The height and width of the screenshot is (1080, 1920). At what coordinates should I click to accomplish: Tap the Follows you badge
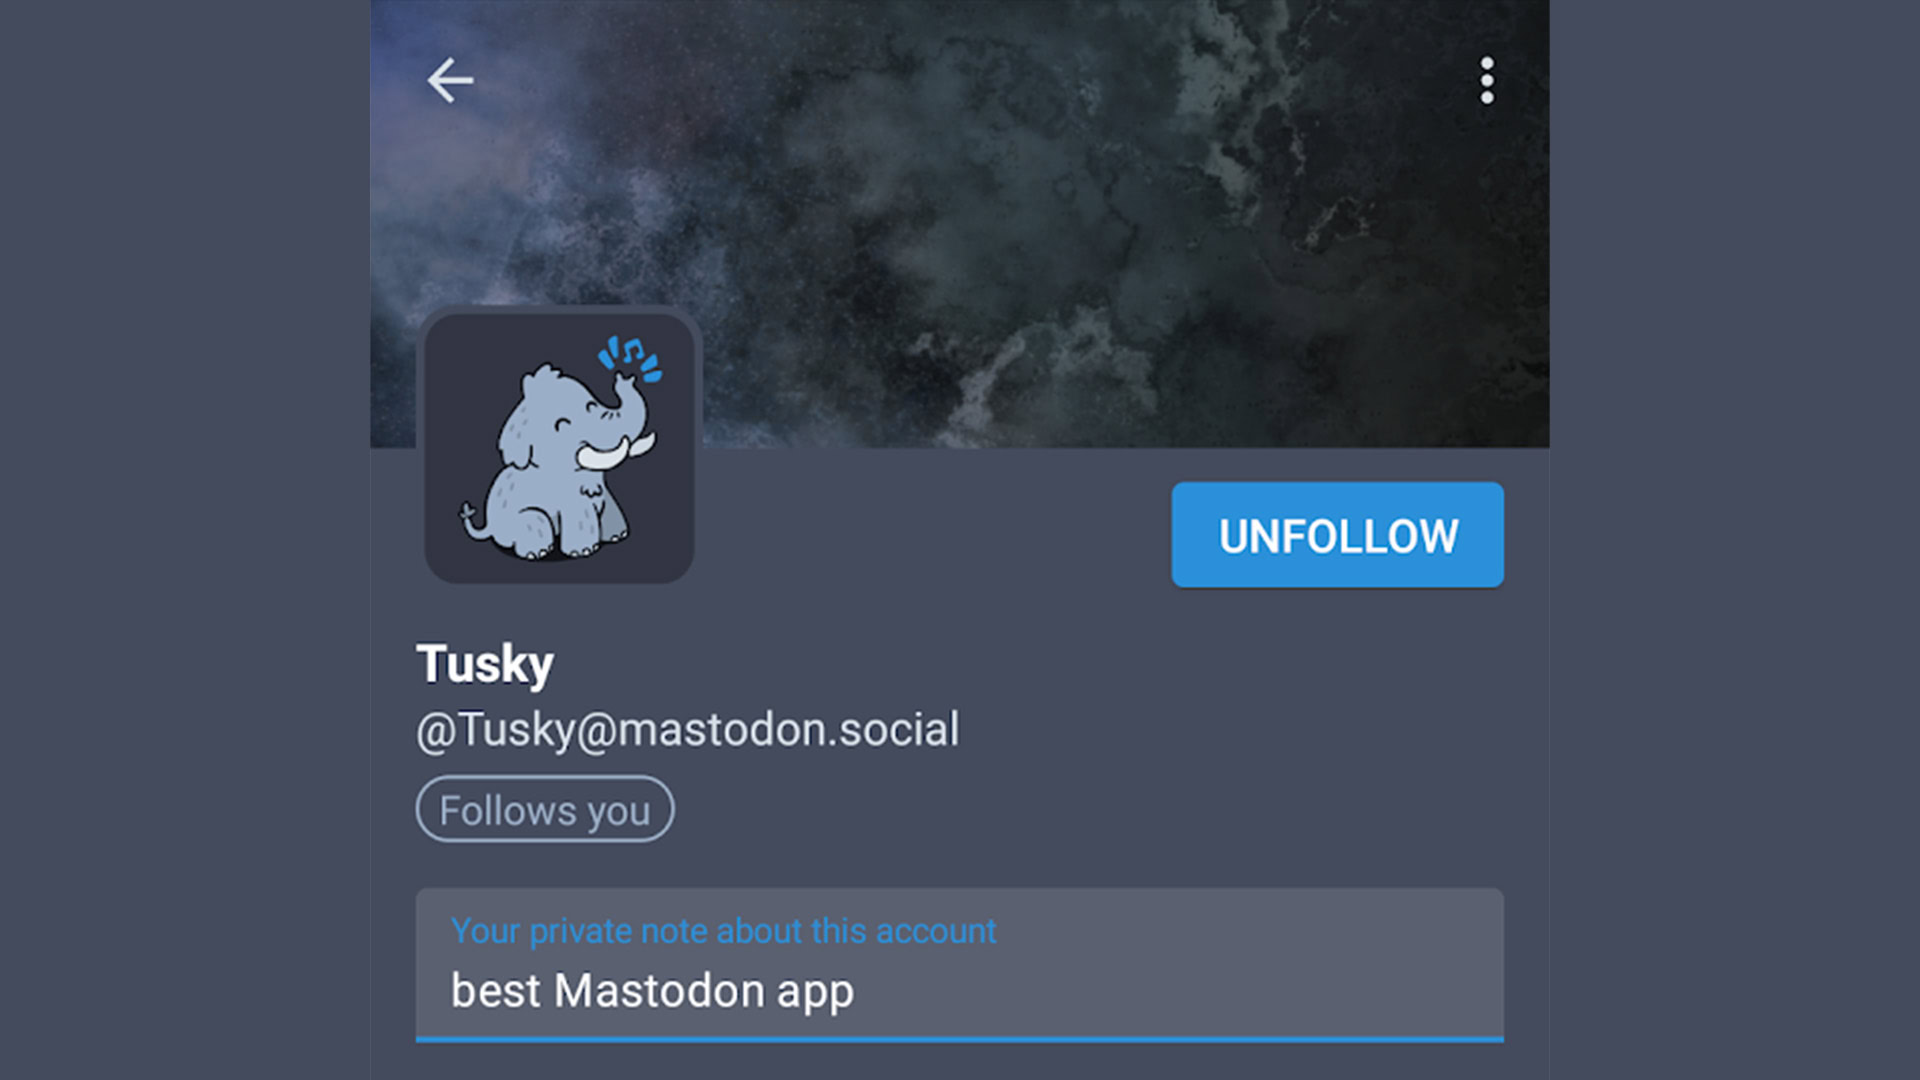(x=545, y=809)
